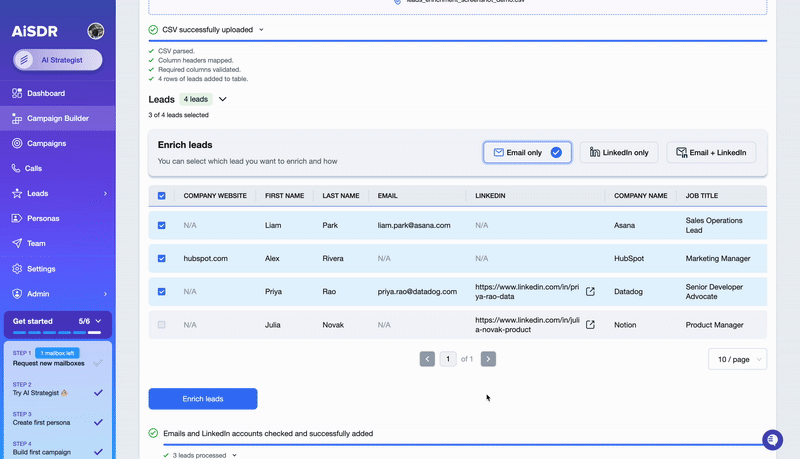Open the chat support widget
Screen dimensions: 800x459
tap(772, 440)
